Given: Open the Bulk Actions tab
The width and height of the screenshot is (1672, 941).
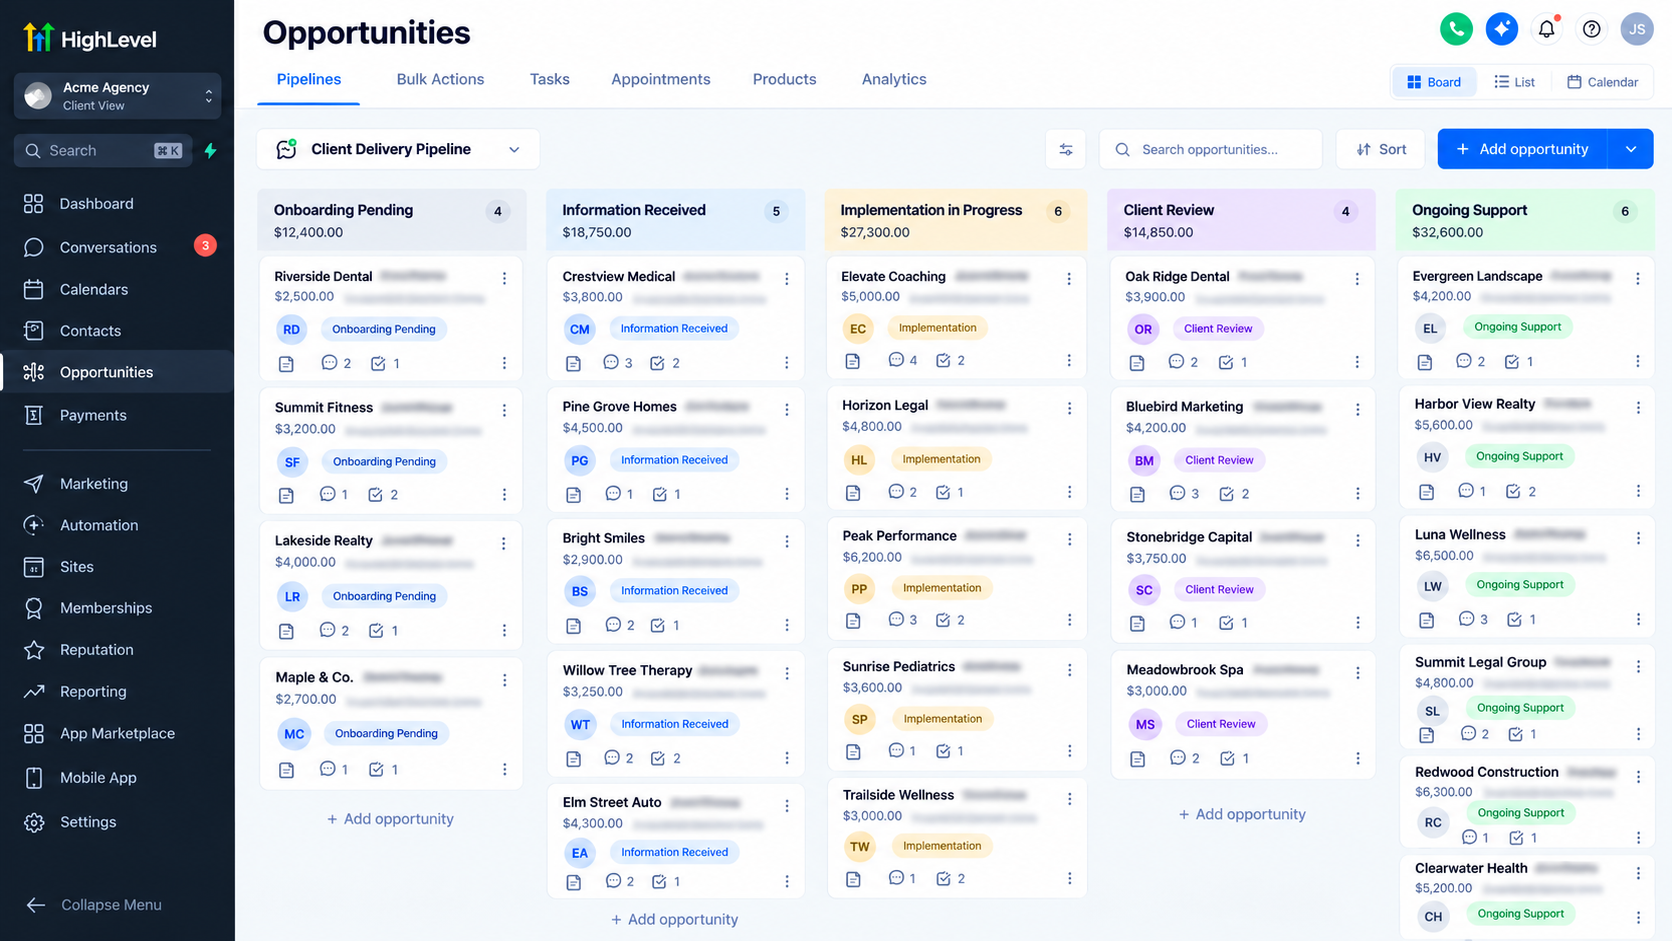Looking at the screenshot, I should point(440,79).
